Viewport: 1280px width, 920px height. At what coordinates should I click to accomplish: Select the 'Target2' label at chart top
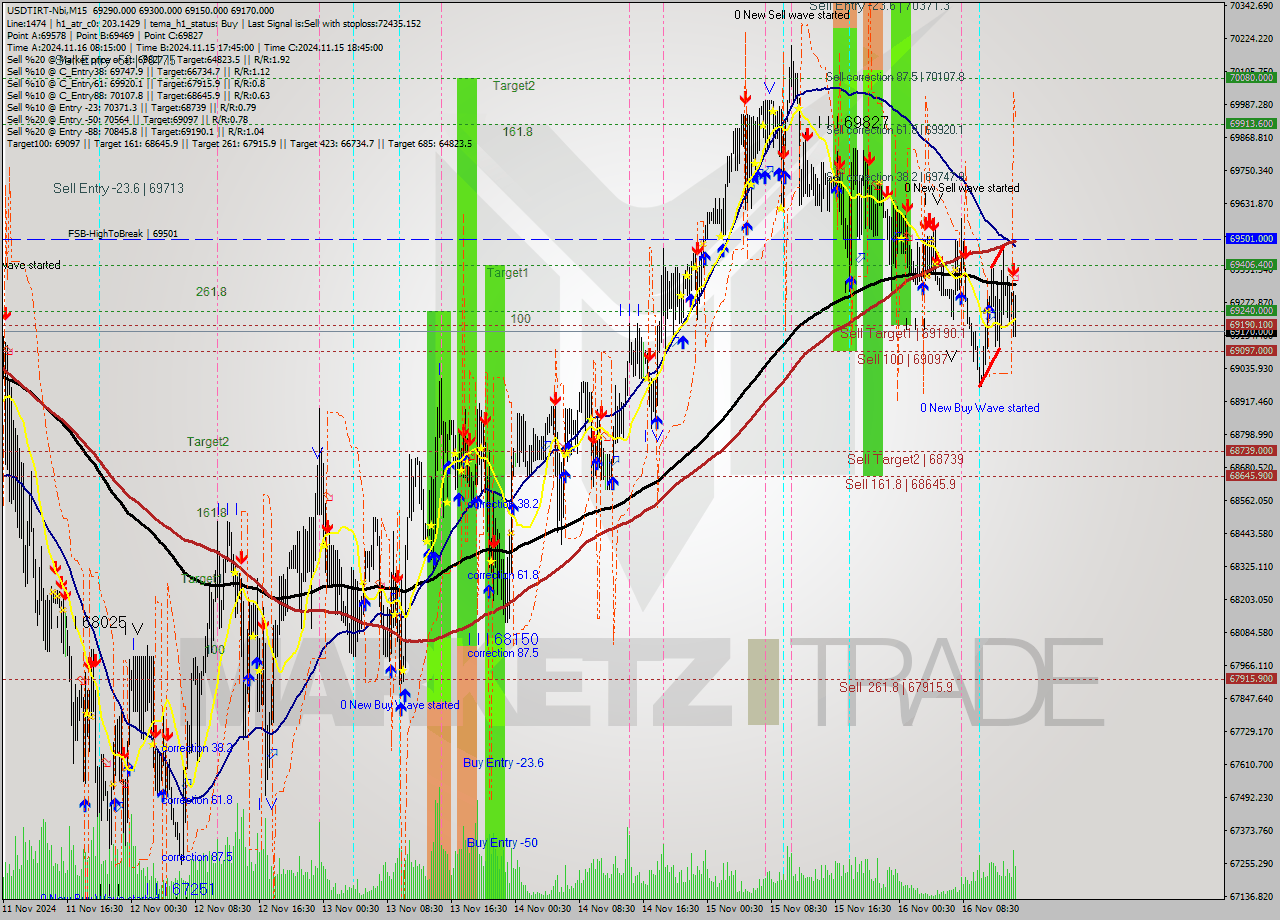[x=513, y=86]
